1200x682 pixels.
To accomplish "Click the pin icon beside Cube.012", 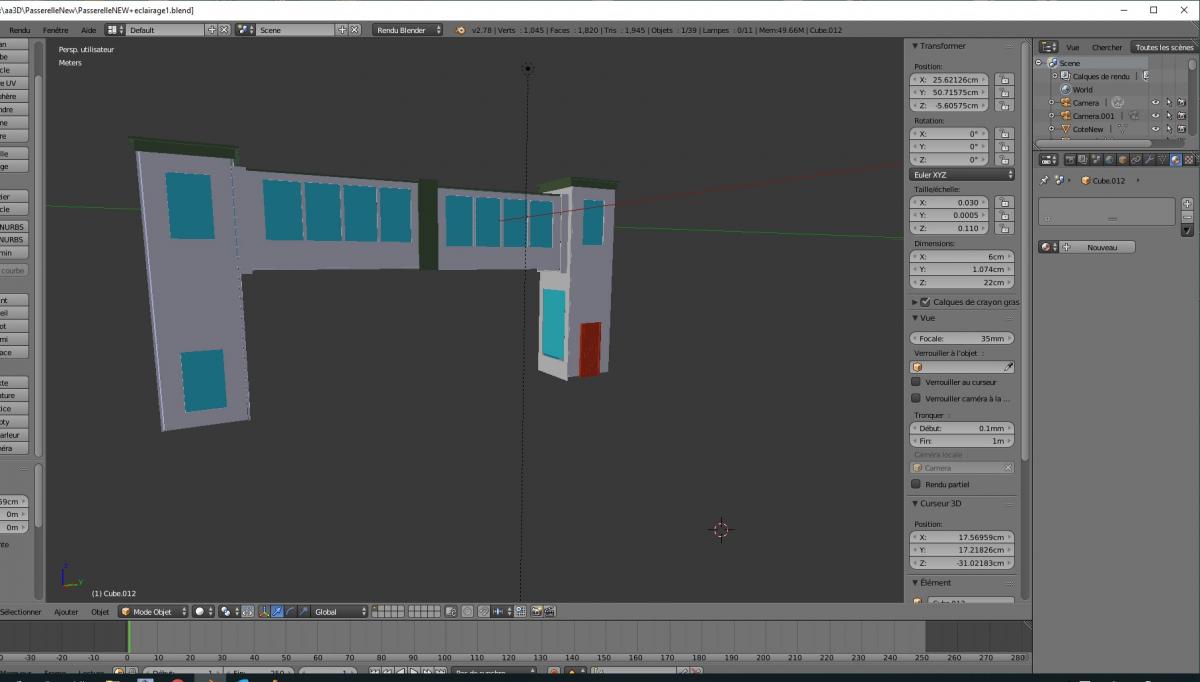I will [x=1045, y=181].
